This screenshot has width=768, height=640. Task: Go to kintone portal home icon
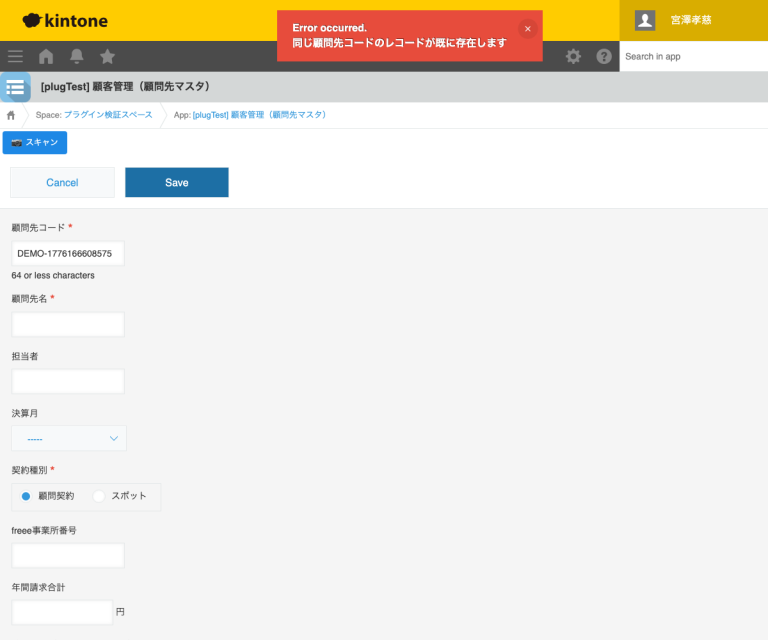tap(46, 56)
